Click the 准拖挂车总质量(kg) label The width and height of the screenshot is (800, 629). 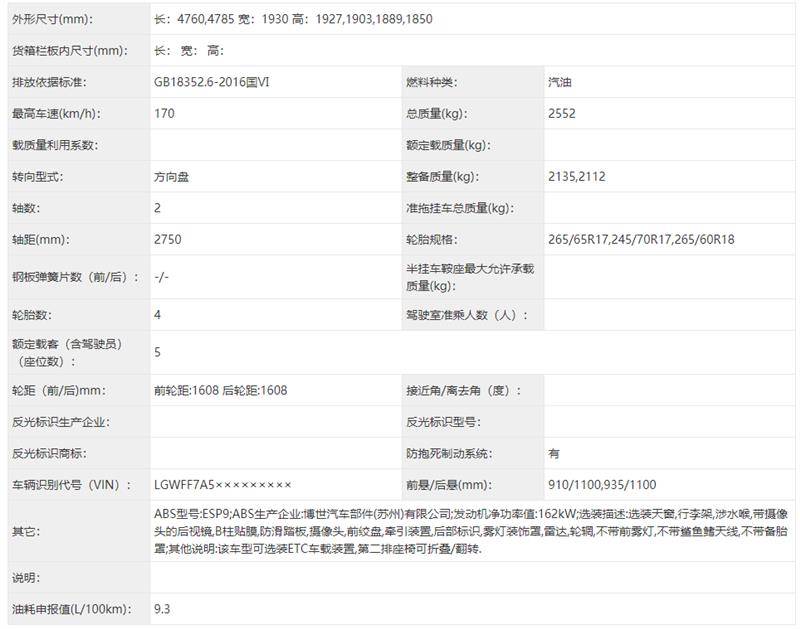[460, 208]
